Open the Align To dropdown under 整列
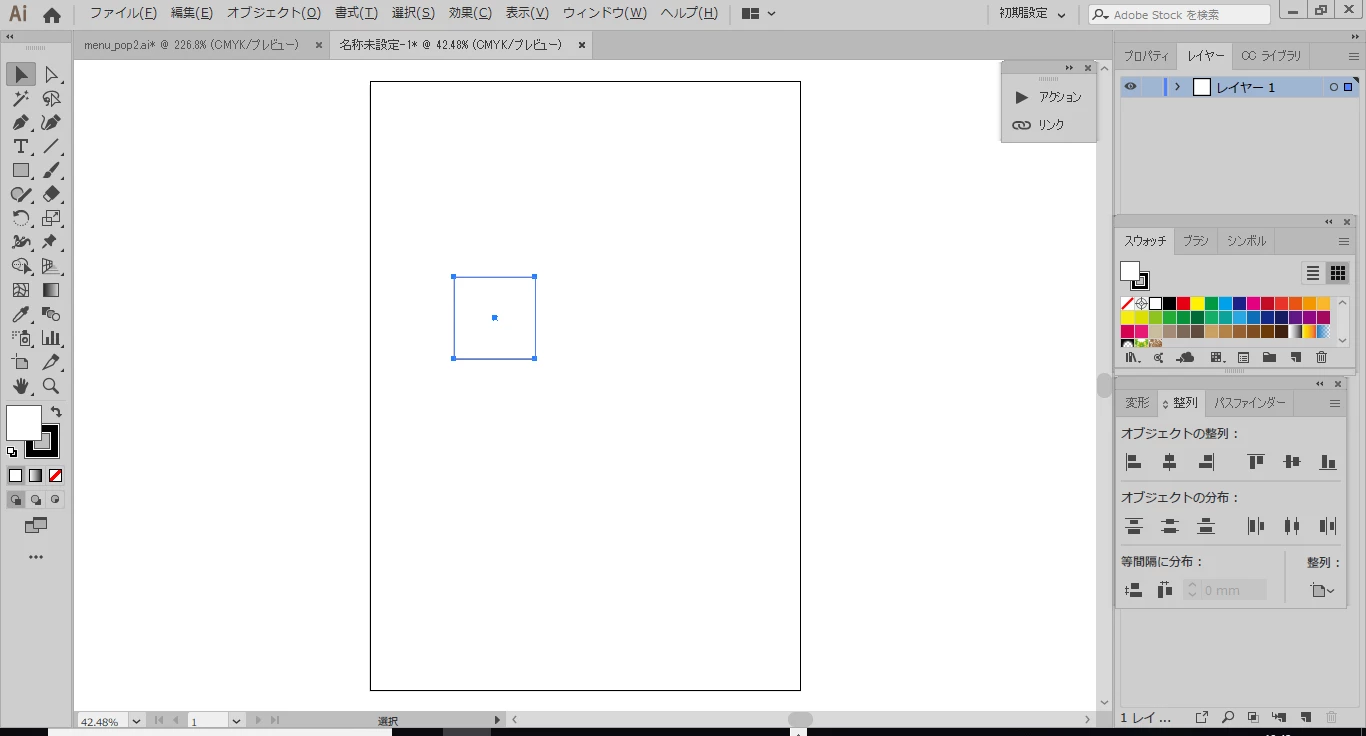The image size is (1366, 736). click(x=1322, y=591)
